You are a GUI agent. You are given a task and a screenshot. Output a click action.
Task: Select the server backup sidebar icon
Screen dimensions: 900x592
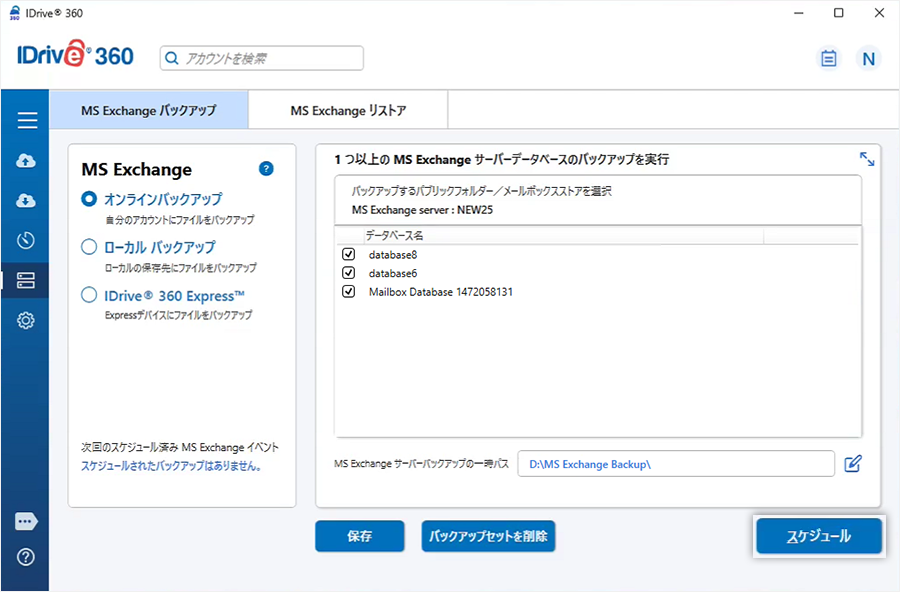click(x=27, y=281)
